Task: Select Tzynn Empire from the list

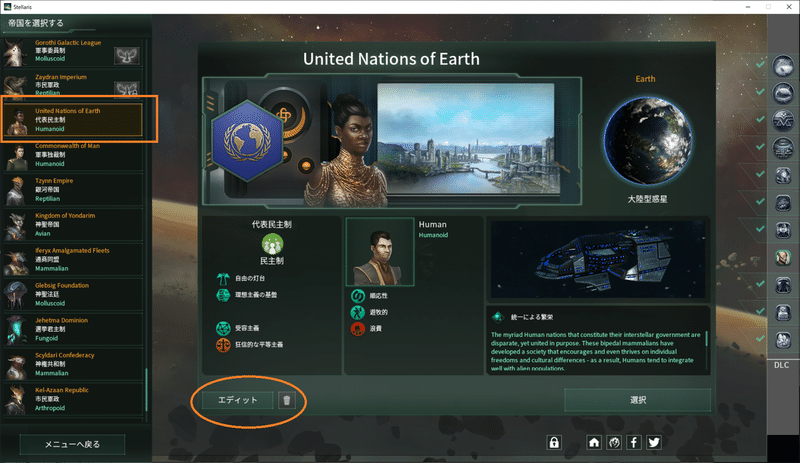Action: [73, 190]
